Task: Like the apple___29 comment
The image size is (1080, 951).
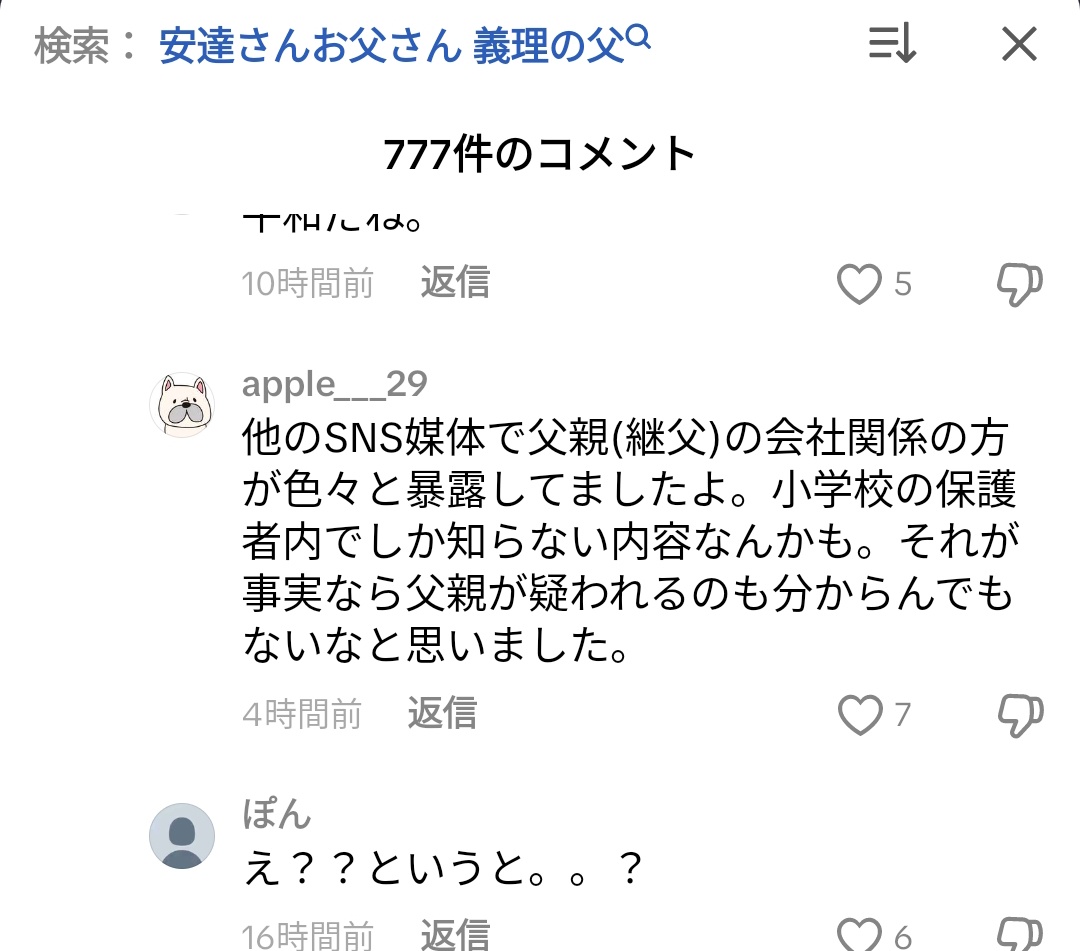Action: point(860,714)
